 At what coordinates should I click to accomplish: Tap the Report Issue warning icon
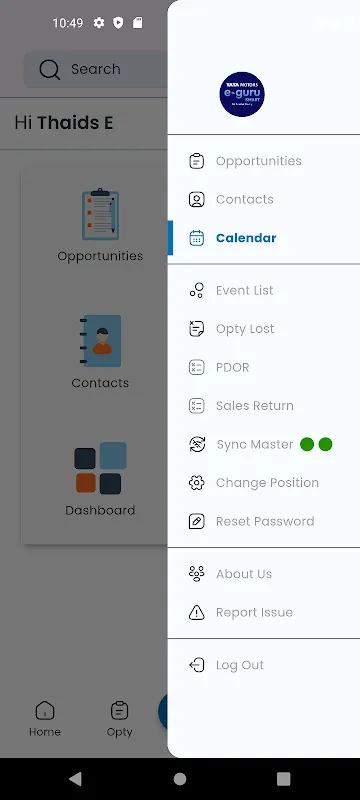(196, 612)
